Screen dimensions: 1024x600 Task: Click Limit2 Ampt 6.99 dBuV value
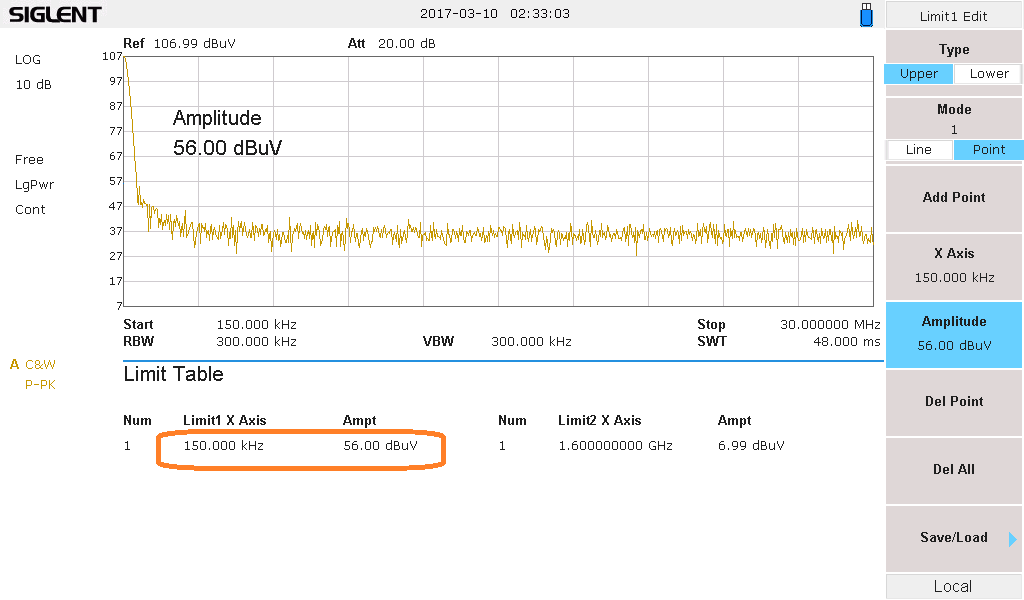point(751,446)
